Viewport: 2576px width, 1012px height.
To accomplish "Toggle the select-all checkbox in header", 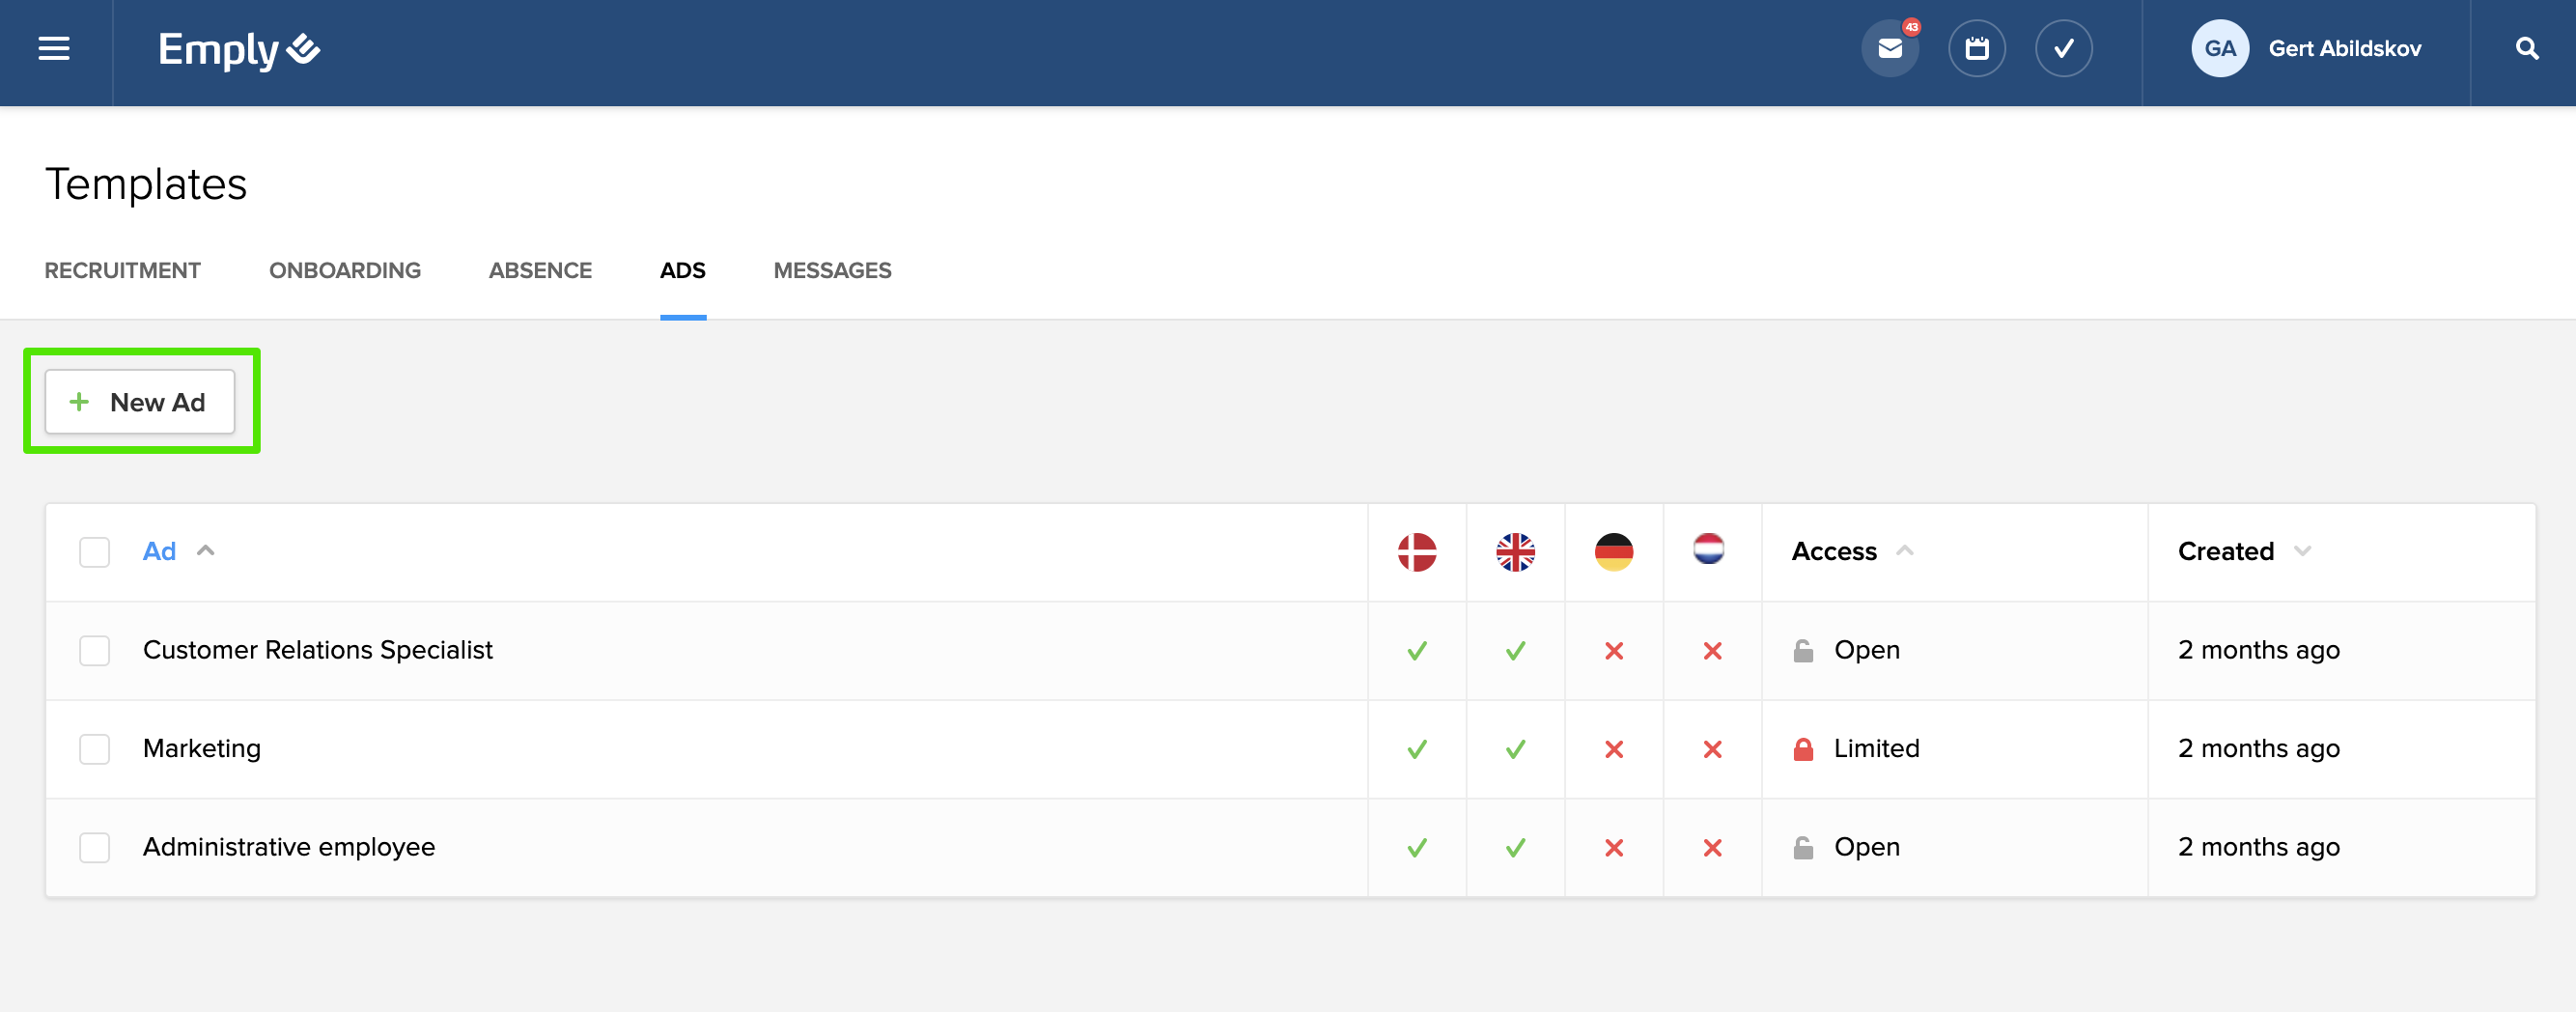I will pyautogui.click(x=95, y=552).
